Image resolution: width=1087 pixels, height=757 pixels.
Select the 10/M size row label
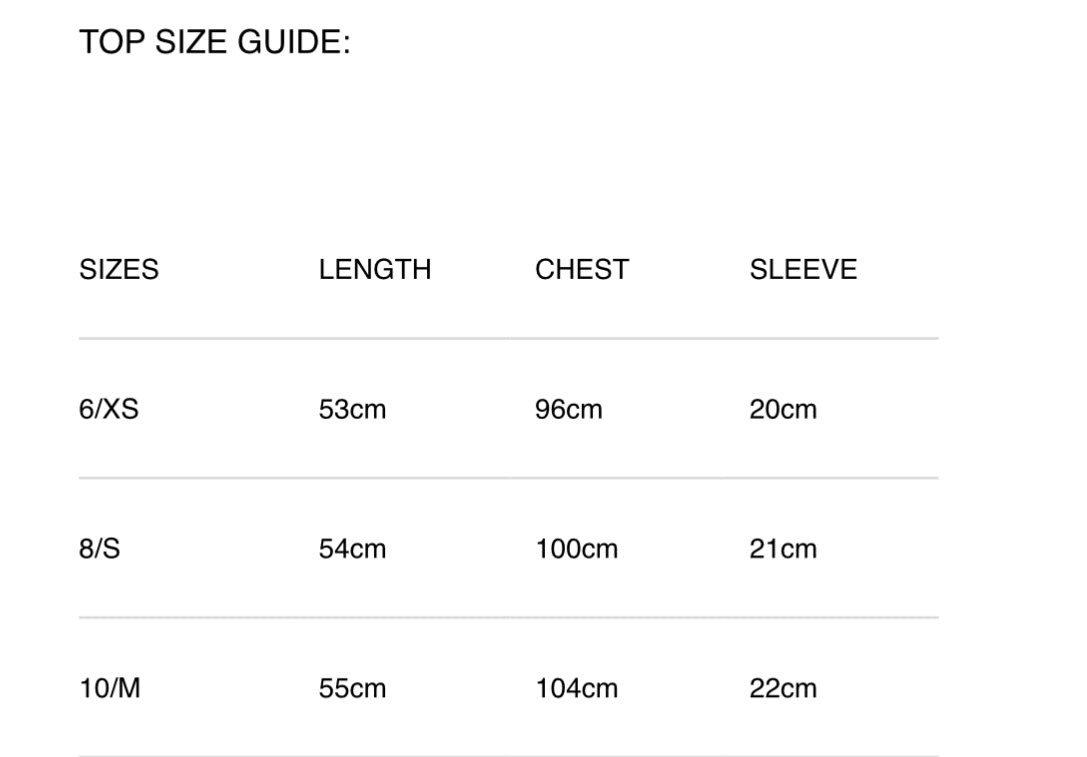tap(110, 688)
